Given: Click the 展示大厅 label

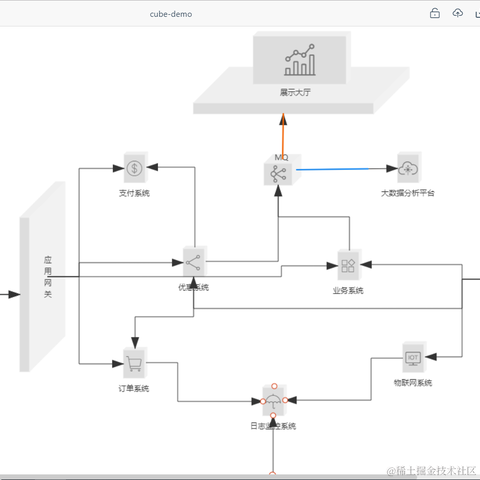Looking at the screenshot, I should [295, 92].
